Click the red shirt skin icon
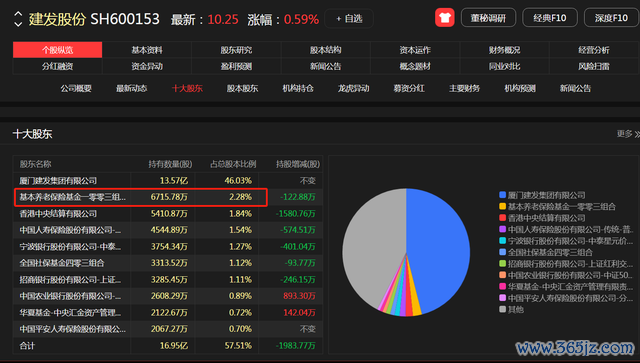Viewport: 640px width, 363px height. 444,18
